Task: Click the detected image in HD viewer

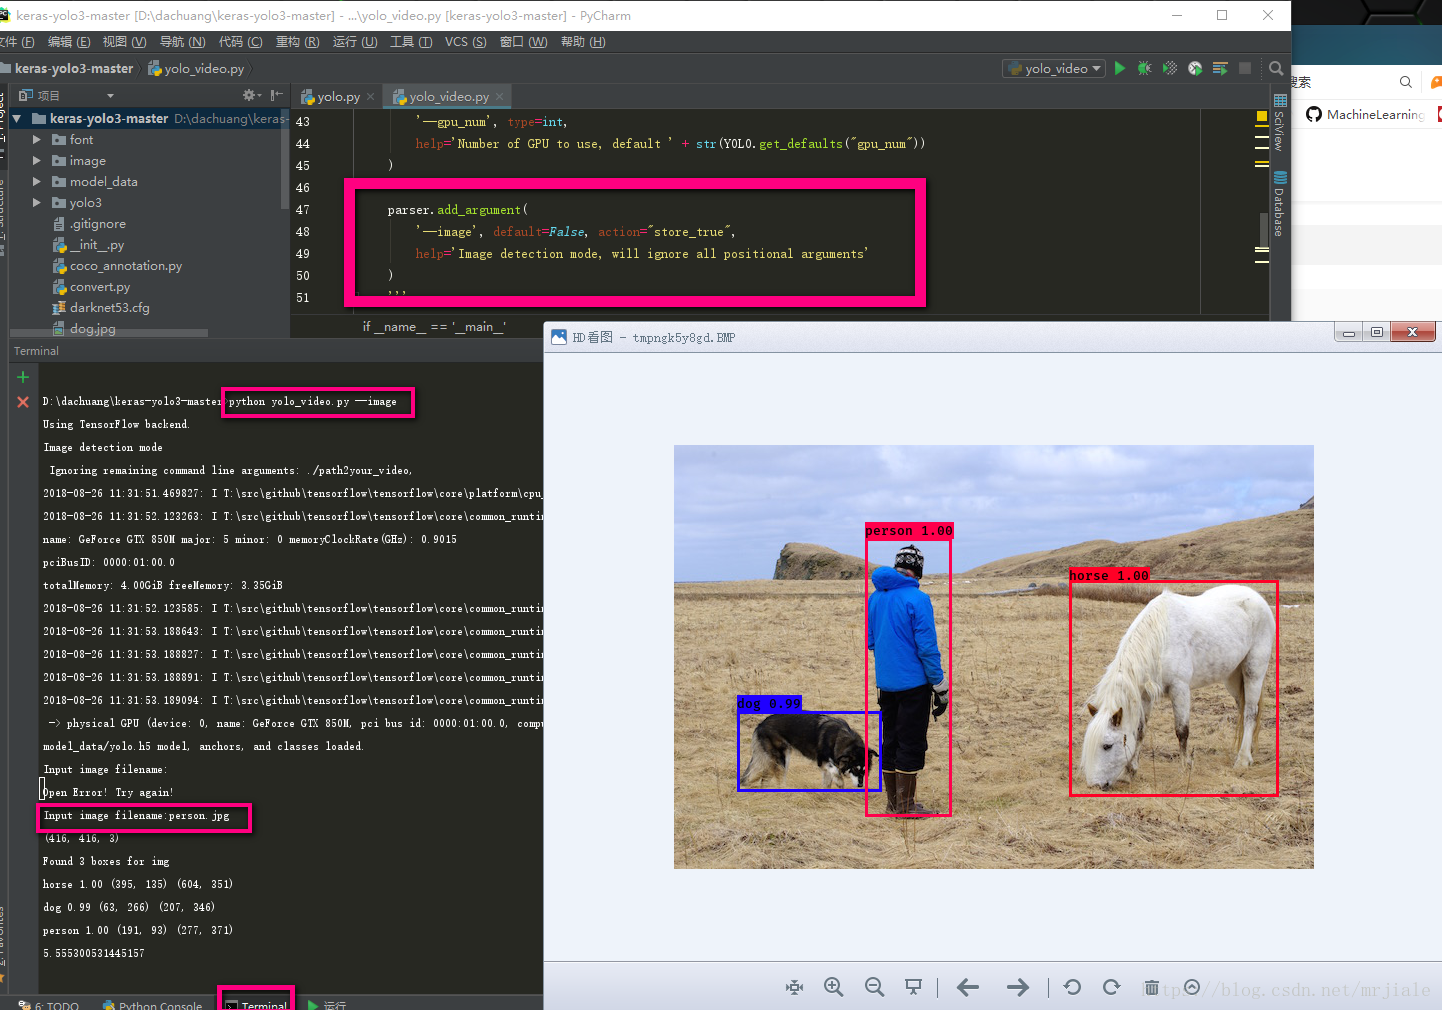Action: [993, 657]
